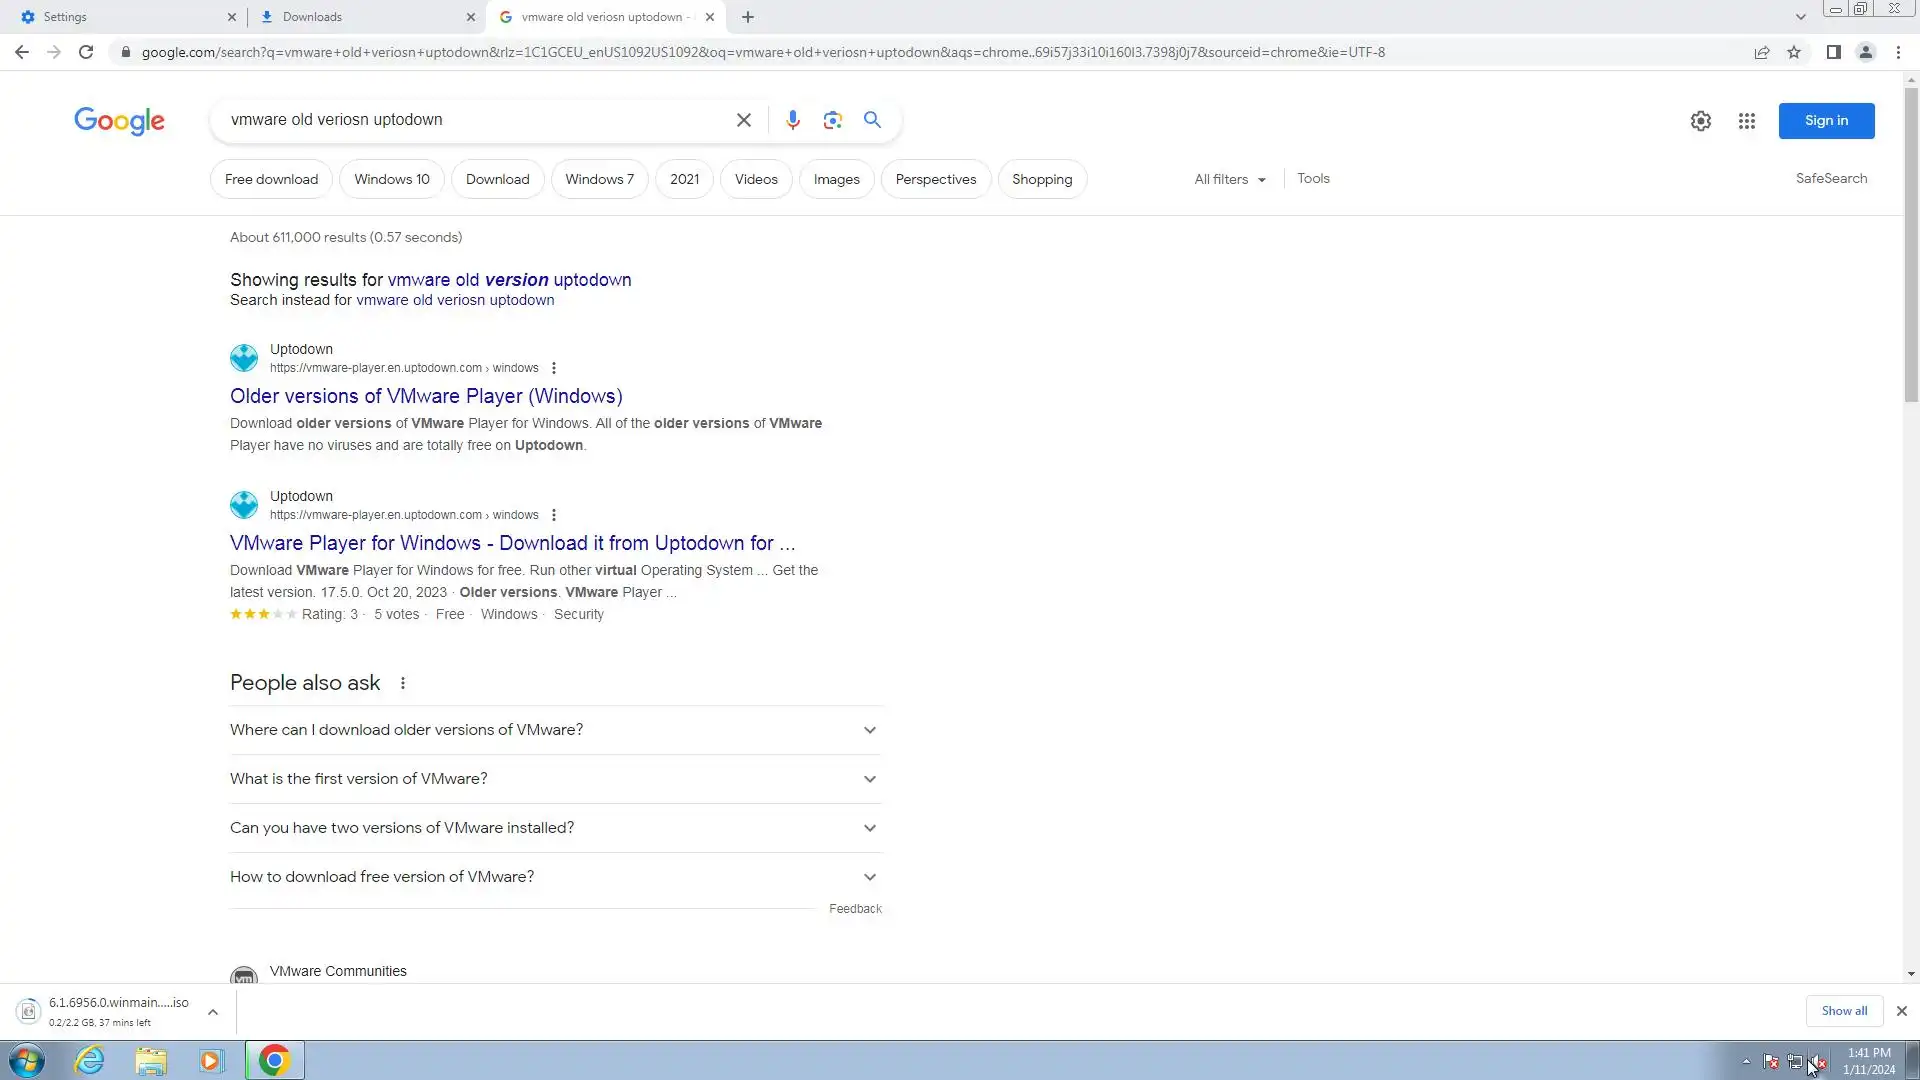The width and height of the screenshot is (1920, 1080).
Task: Open Internet Explorer from the taskbar
Action: 90,1060
